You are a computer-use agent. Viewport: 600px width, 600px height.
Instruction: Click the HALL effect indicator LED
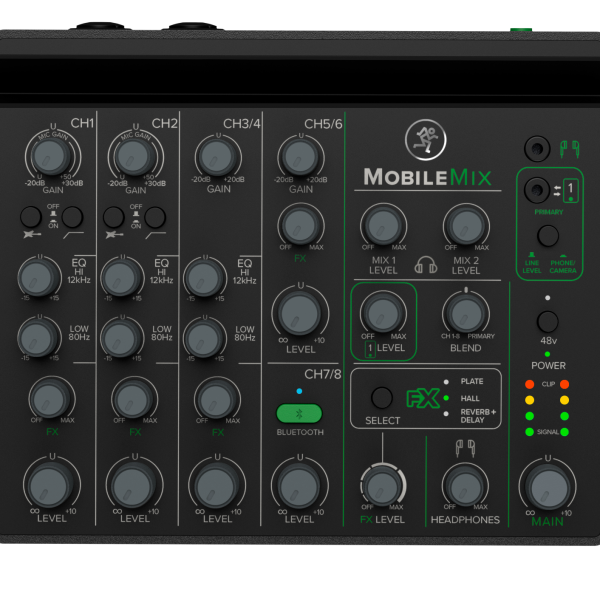(446, 398)
